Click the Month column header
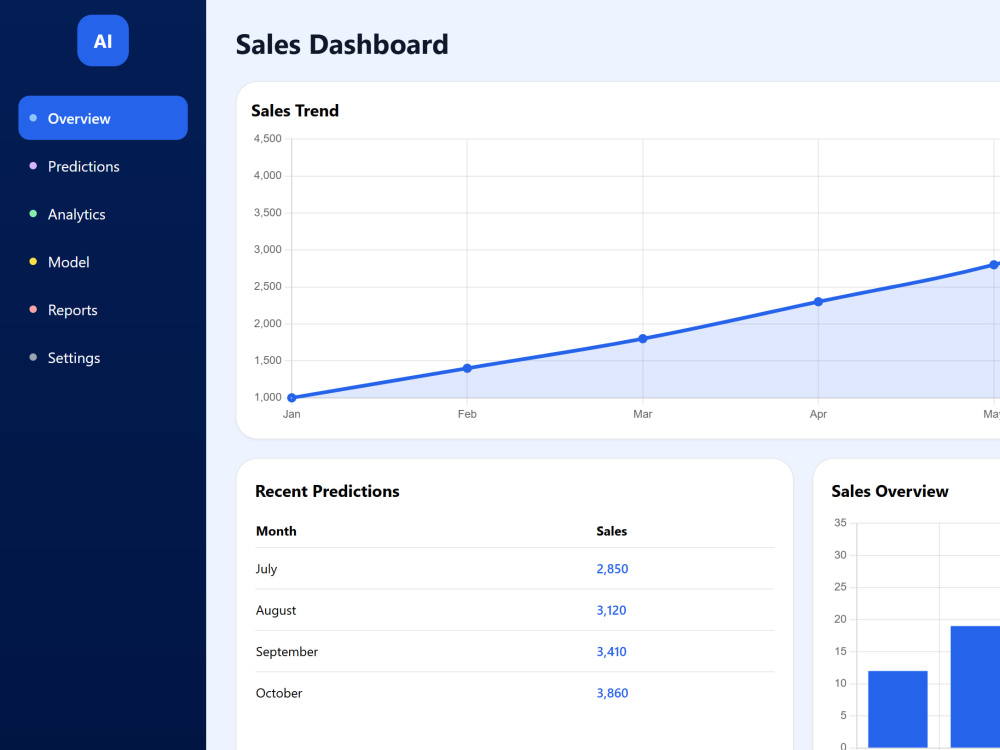 (x=276, y=531)
